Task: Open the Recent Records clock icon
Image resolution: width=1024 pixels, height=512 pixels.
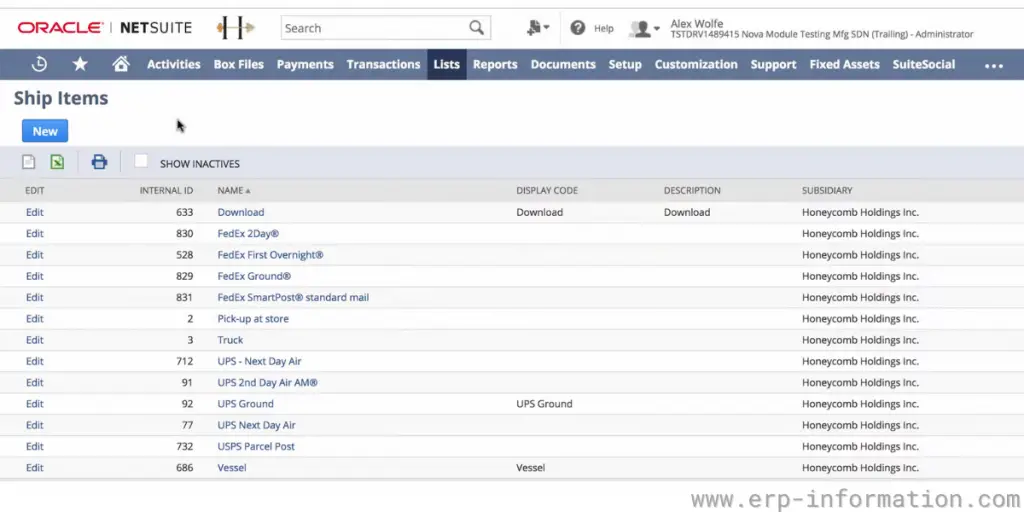Action: [x=39, y=64]
